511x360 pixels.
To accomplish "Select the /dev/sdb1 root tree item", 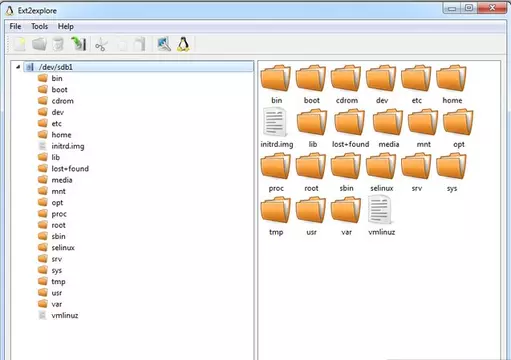I will coord(55,67).
